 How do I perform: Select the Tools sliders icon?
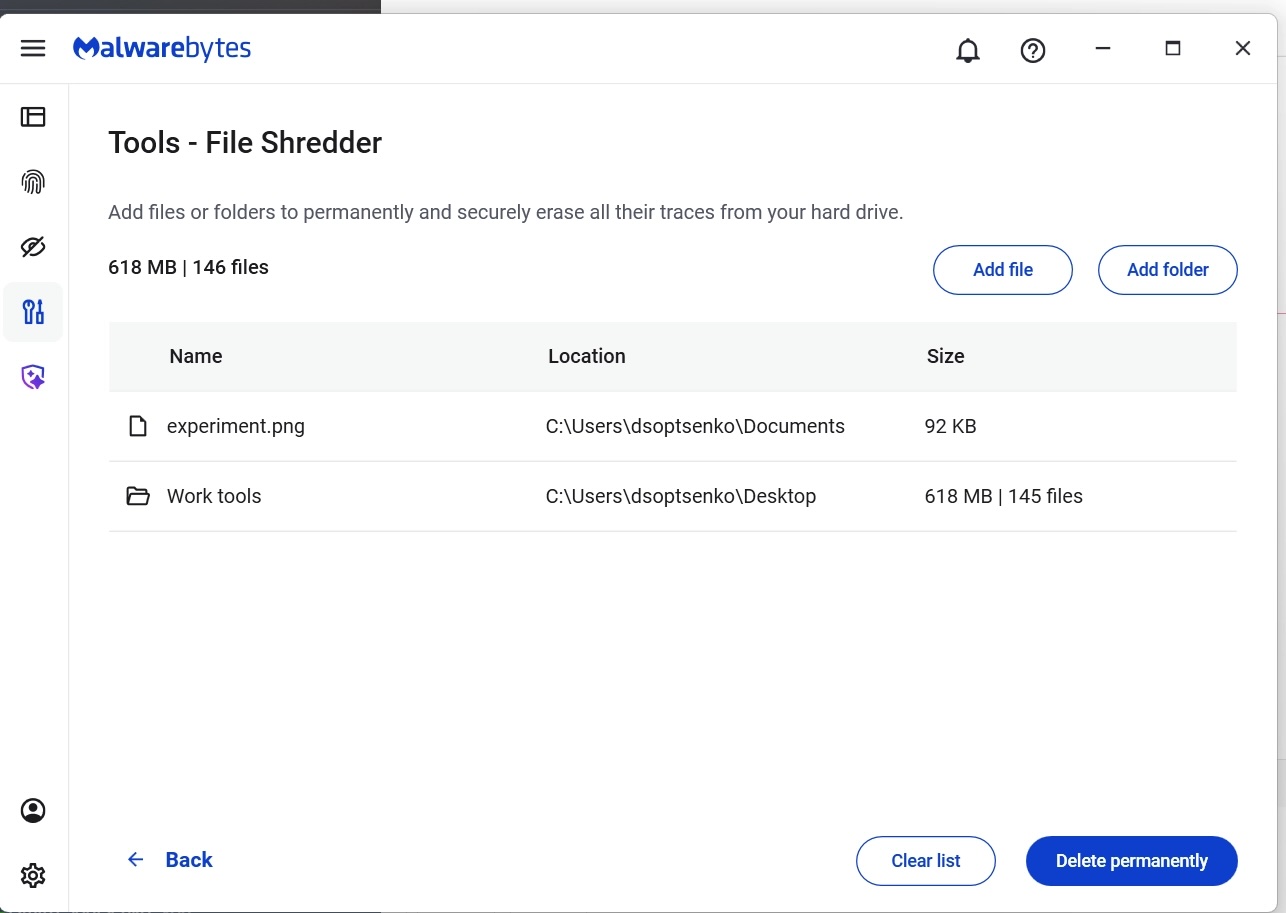tap(33, 312)
